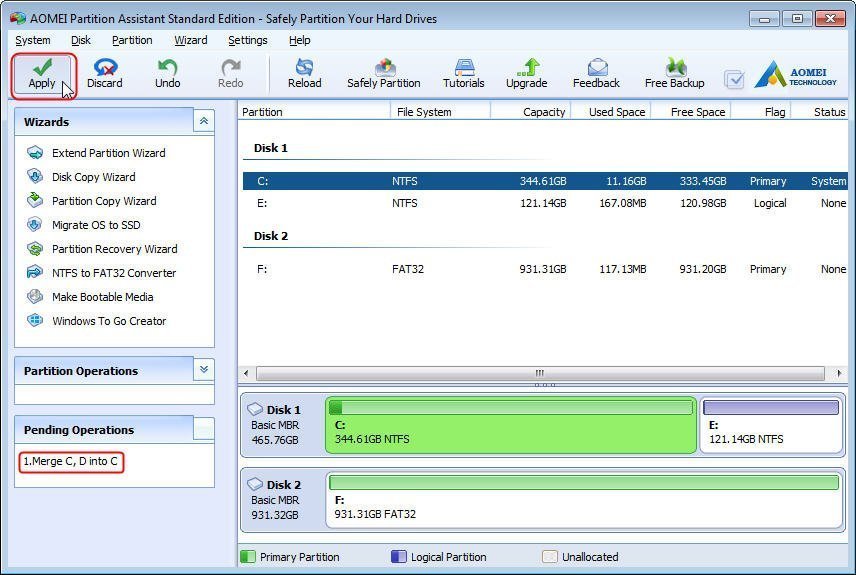Select the C: row in partition list

[x=545, y=181]
